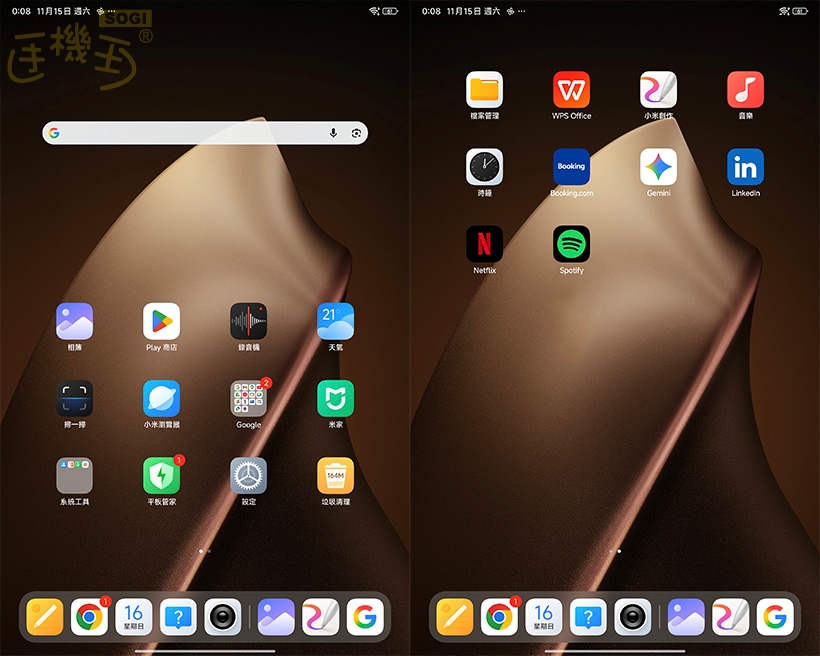This screenshot has height=656, width=820.
Task: Open the 小米創作 creation app
Action: point(658,90)
